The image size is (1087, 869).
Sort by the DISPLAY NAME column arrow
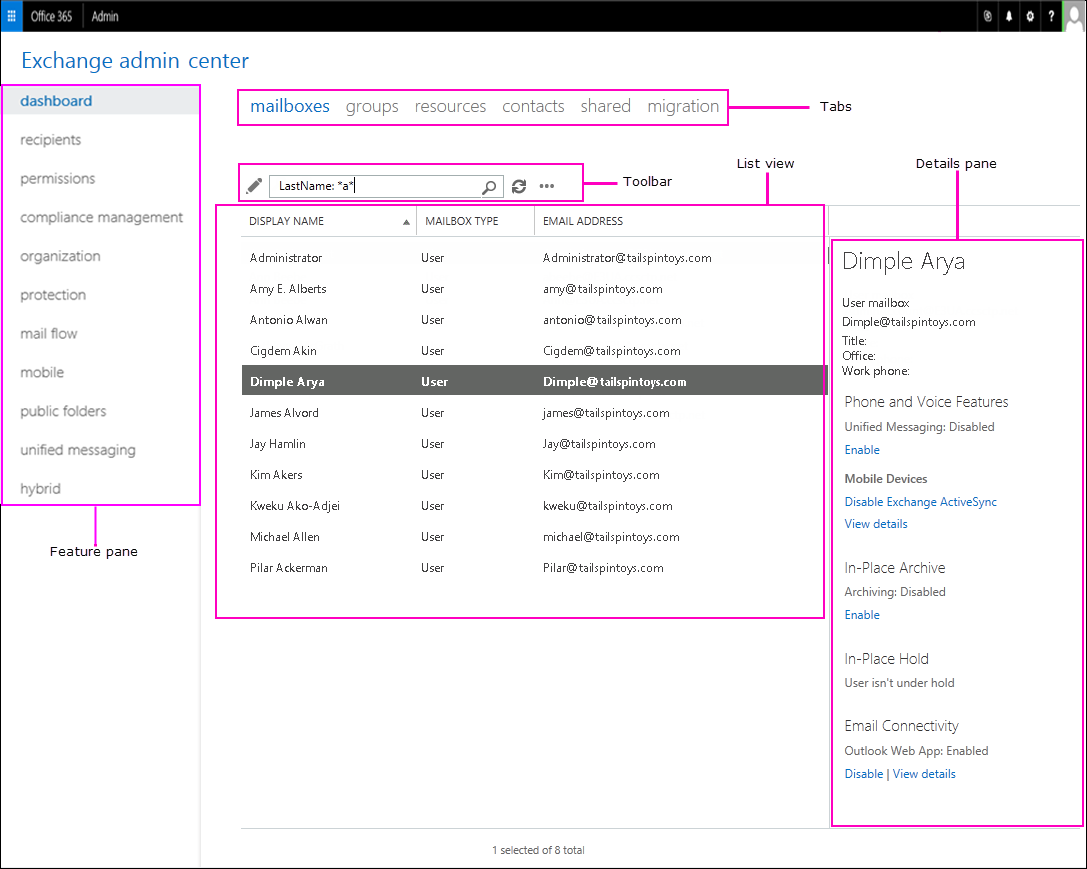[x=406, y=222]
